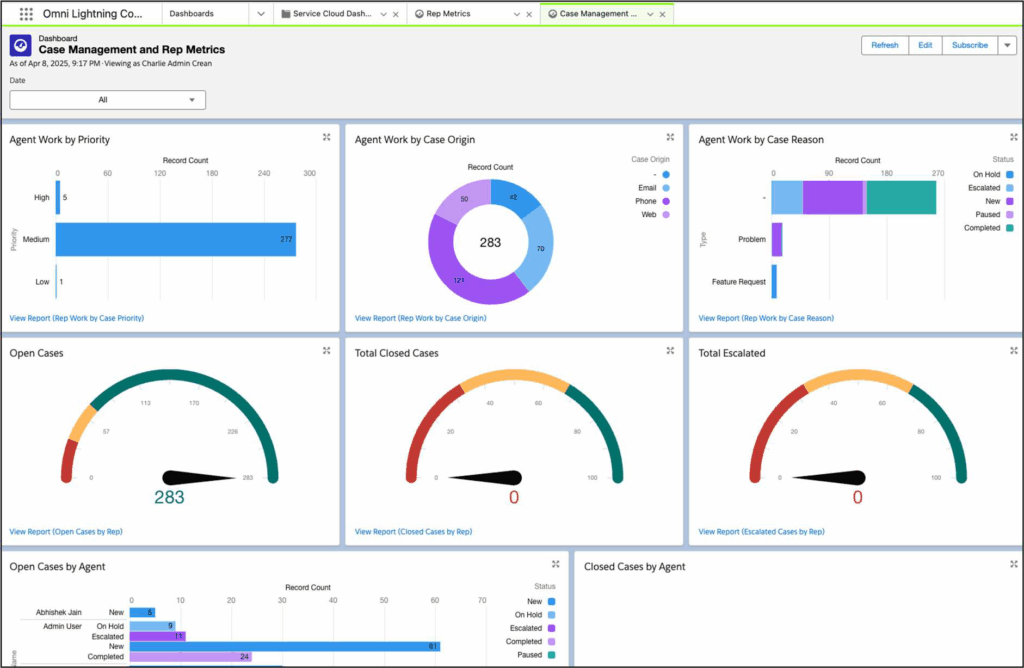Close the Service Cloud Dashboard tab
Image resolution: width=1024 pixels, height=668 pixels.
click(396, 15)
